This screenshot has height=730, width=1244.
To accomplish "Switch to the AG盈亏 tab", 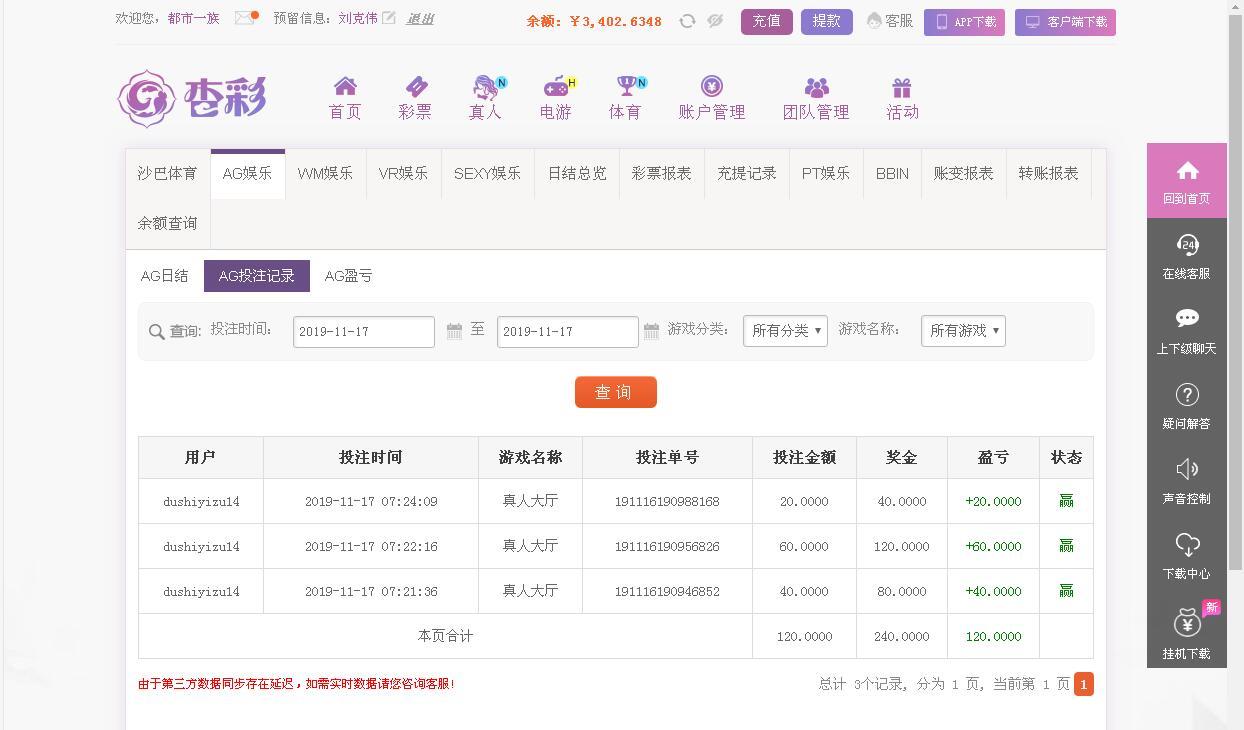I will pyautogui.click(x=348, y=276).
